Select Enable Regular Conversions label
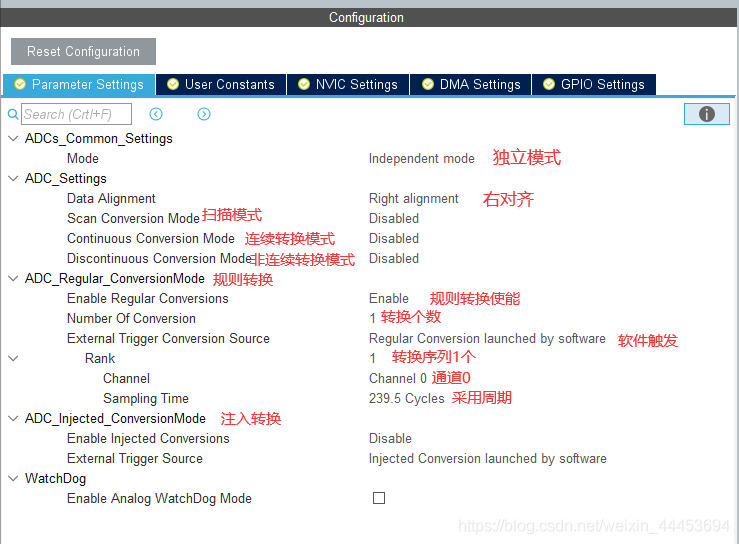739x544 pixels. click(148, 299)
